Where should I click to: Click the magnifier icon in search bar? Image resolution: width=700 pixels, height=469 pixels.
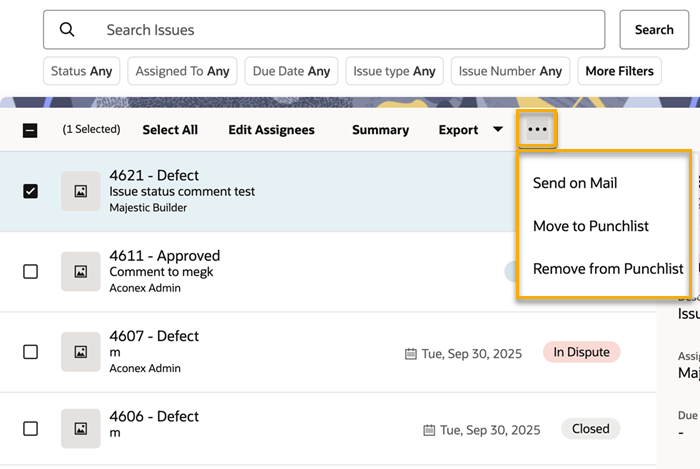tap(68, 30)
